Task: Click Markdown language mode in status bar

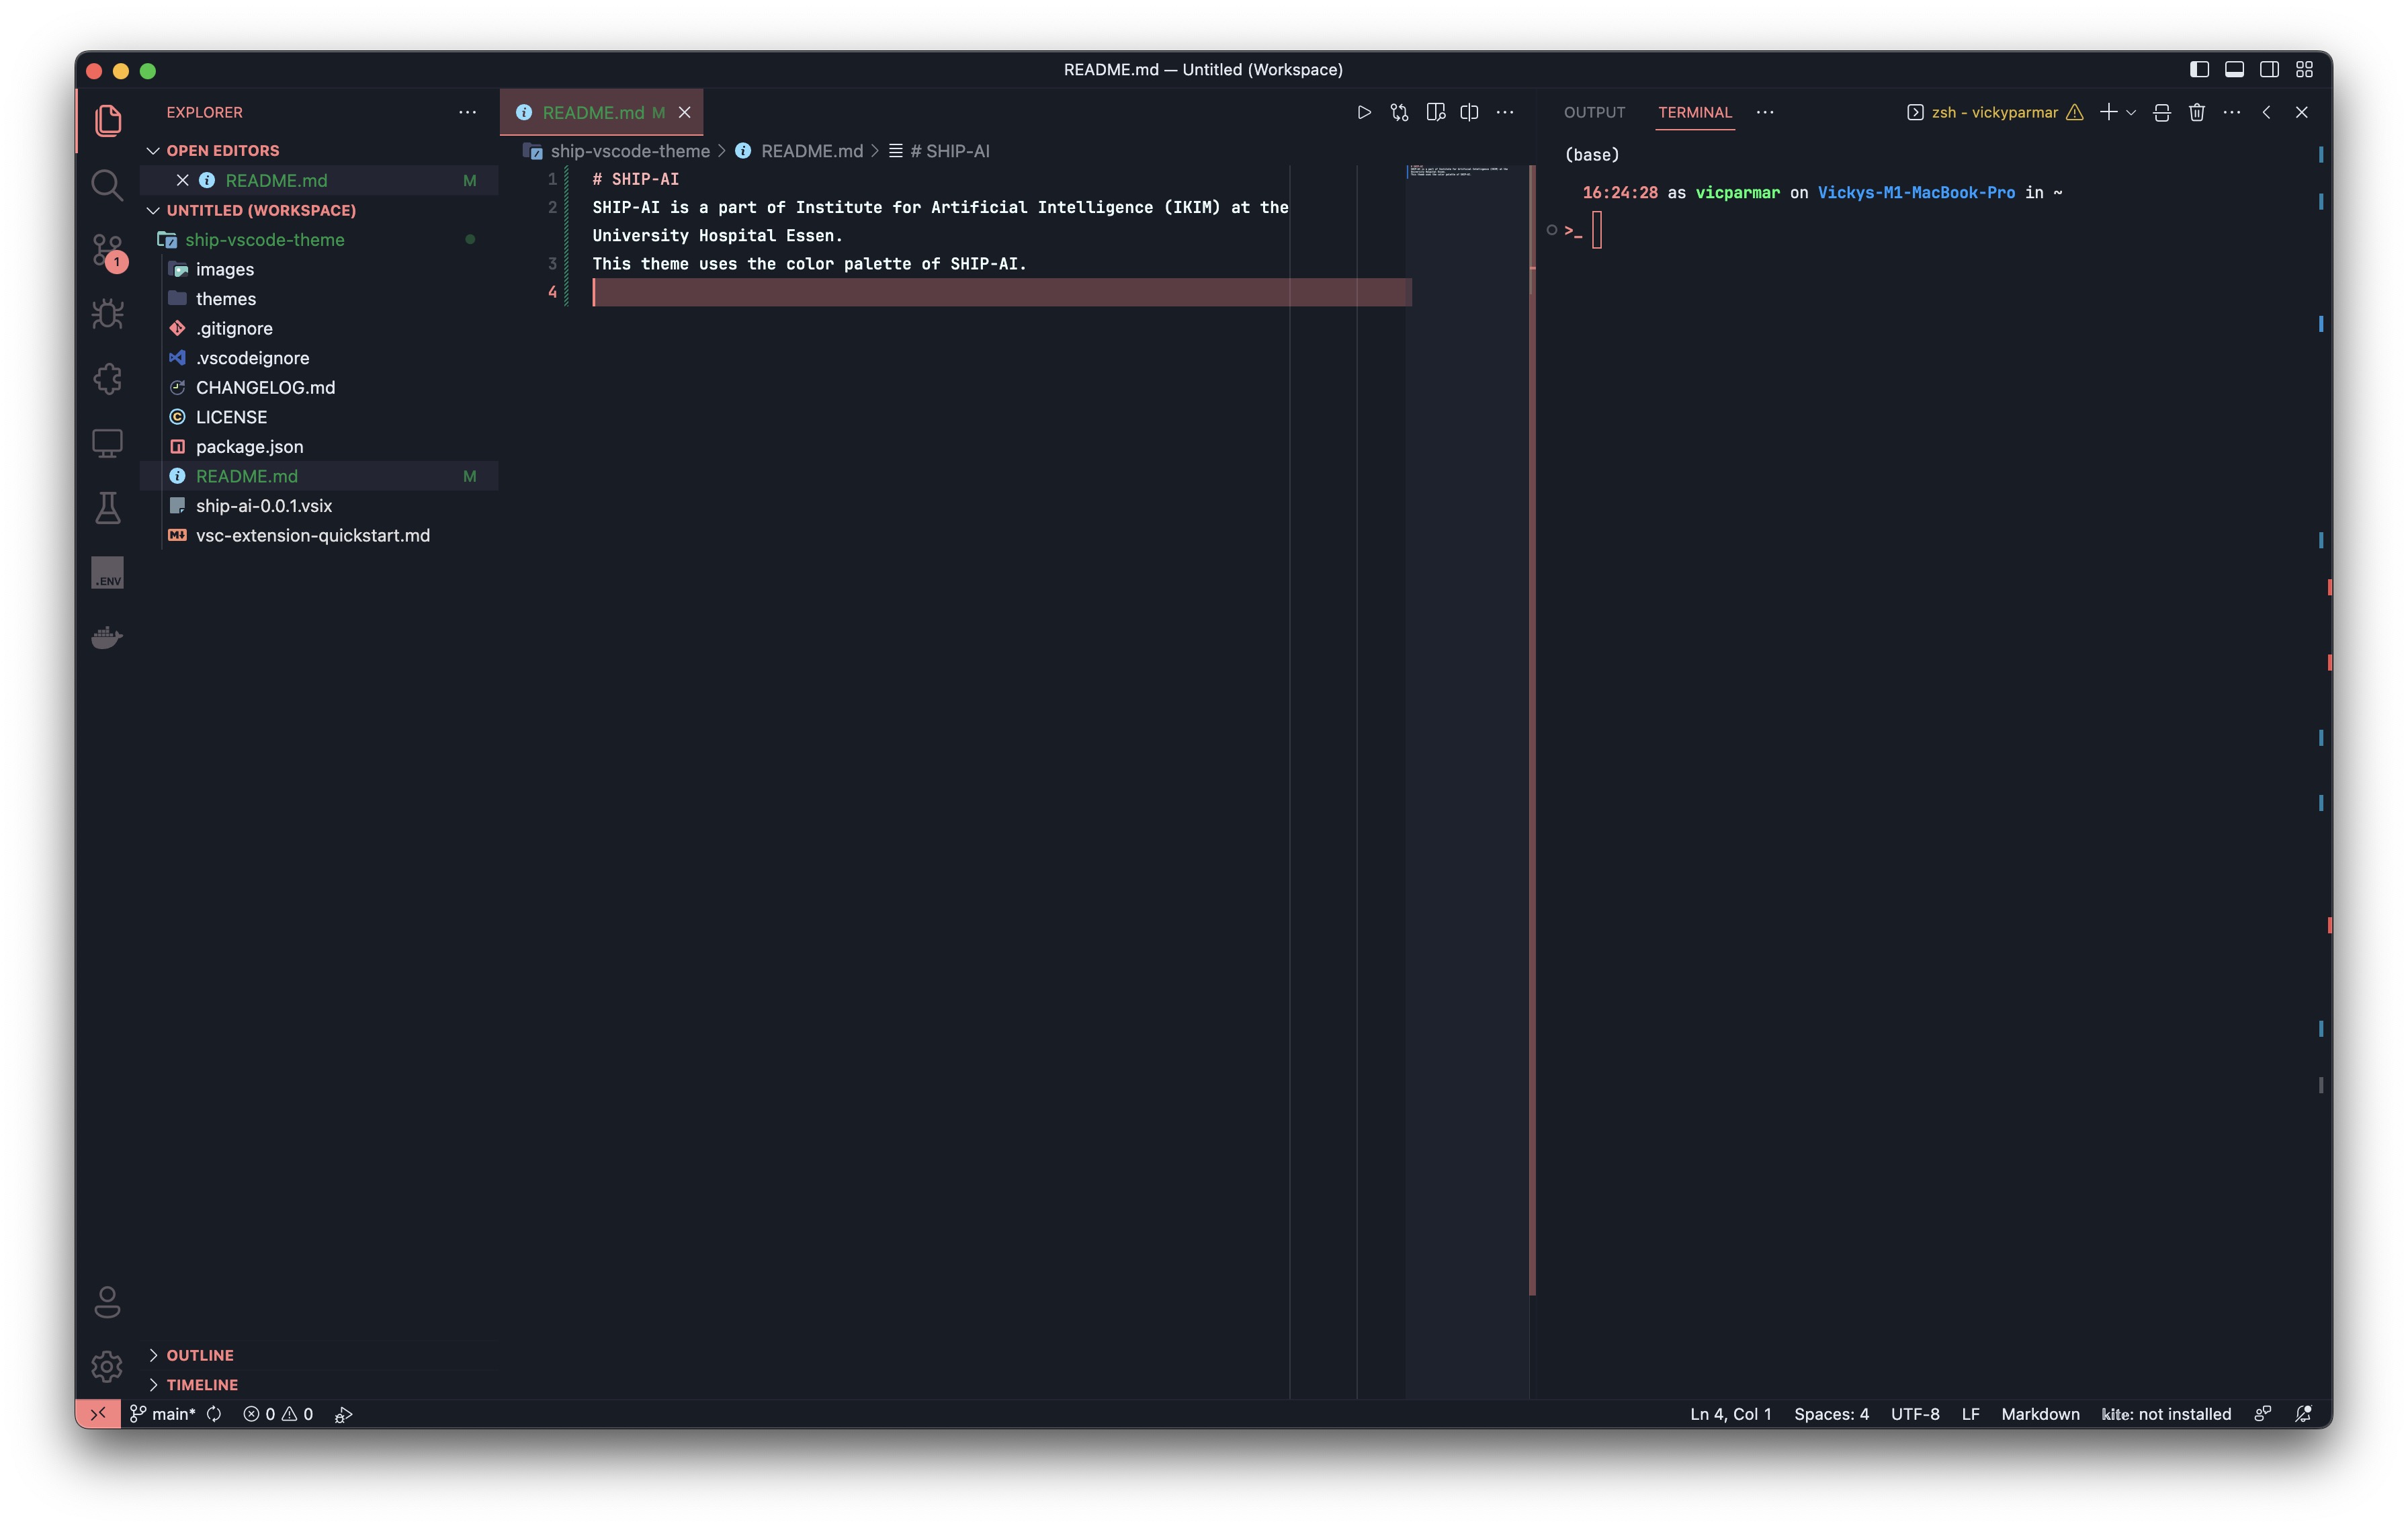Action: point(2039,1414)
